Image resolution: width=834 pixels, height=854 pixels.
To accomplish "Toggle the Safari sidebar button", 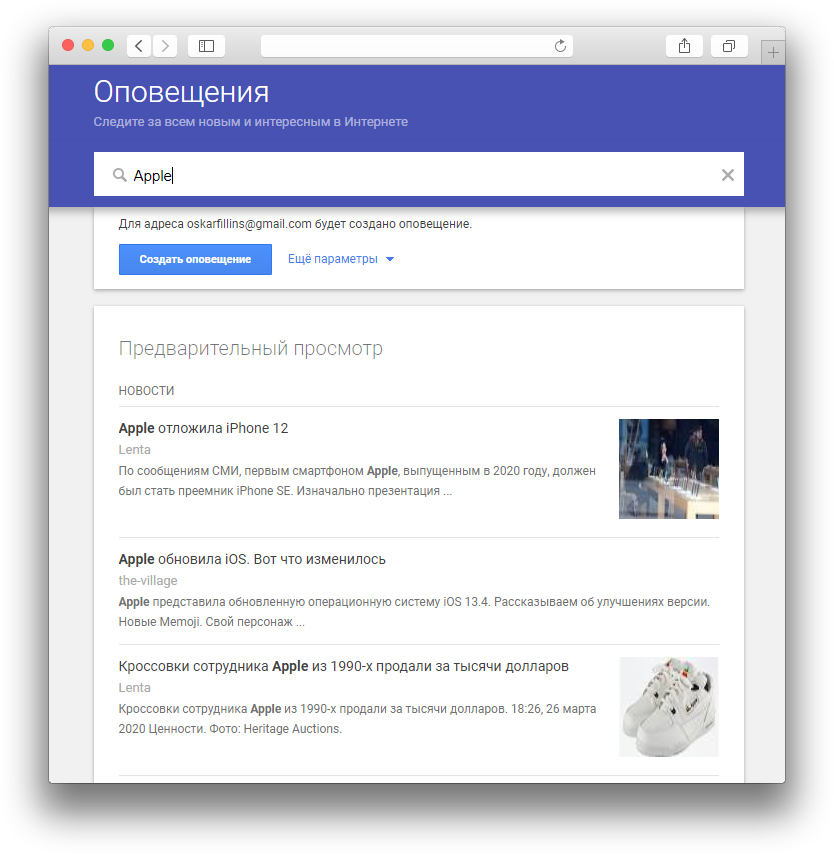I will [206, 46].
